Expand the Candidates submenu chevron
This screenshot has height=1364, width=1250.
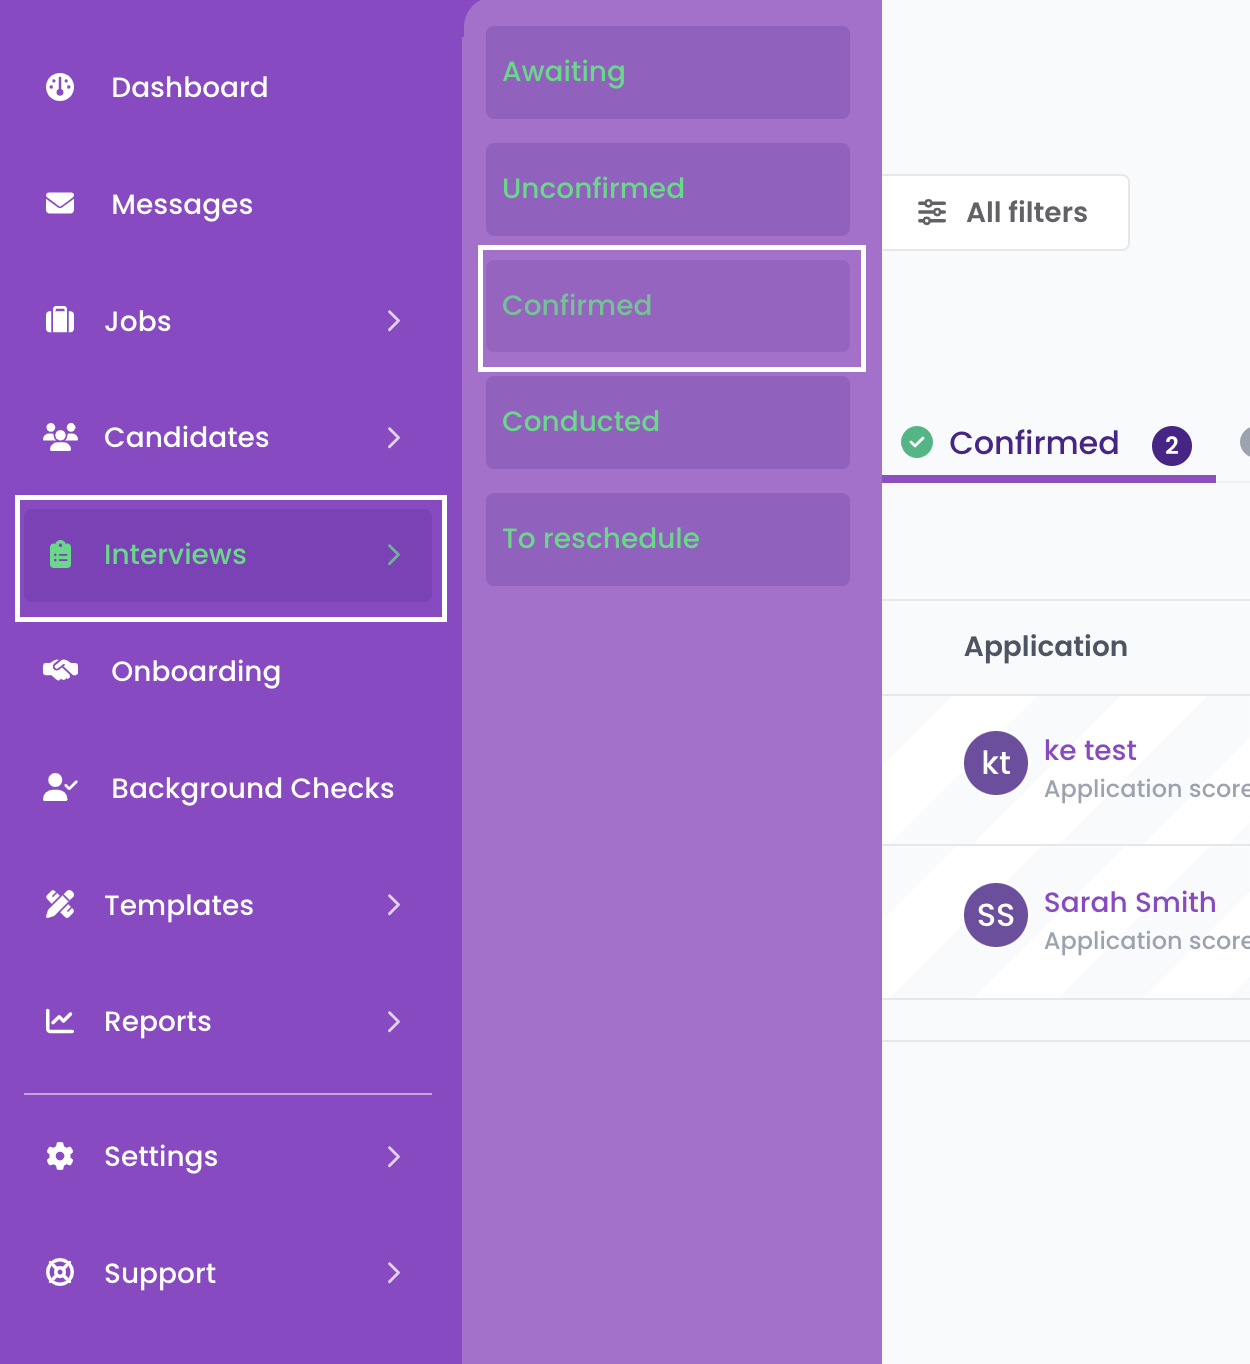tap(394, 438)
